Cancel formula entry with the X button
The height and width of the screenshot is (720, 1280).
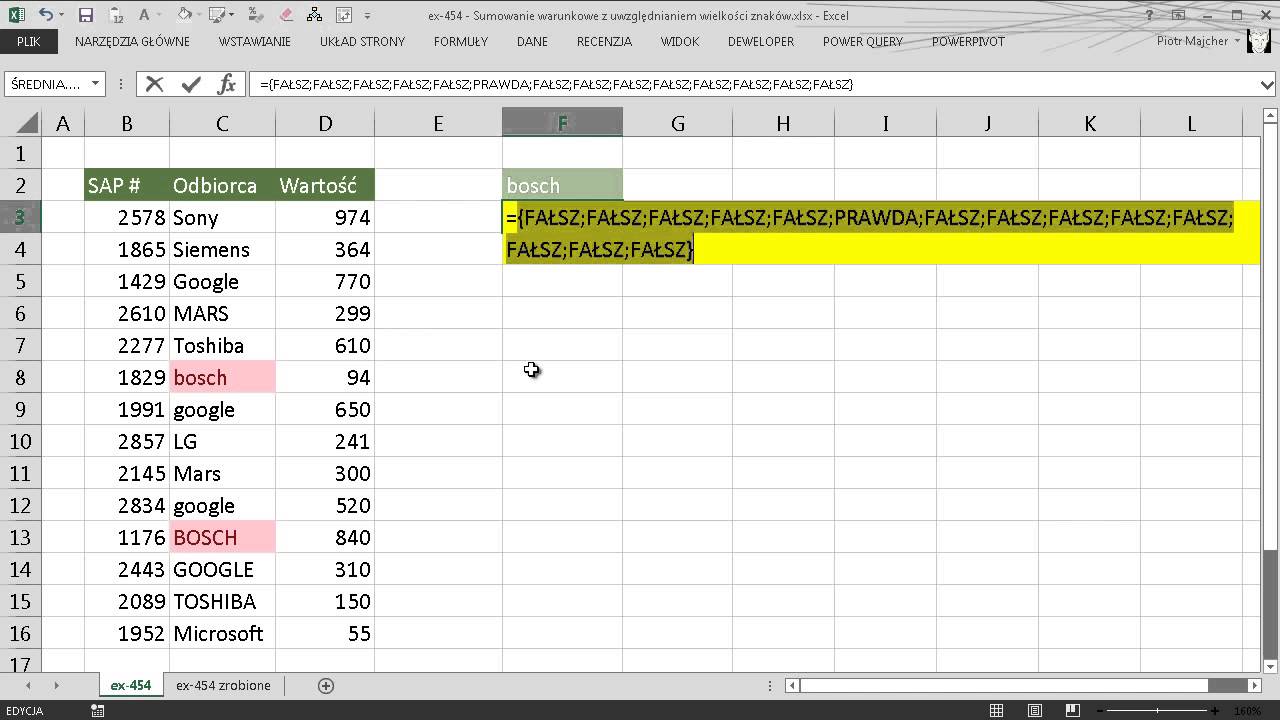(154, 84)
